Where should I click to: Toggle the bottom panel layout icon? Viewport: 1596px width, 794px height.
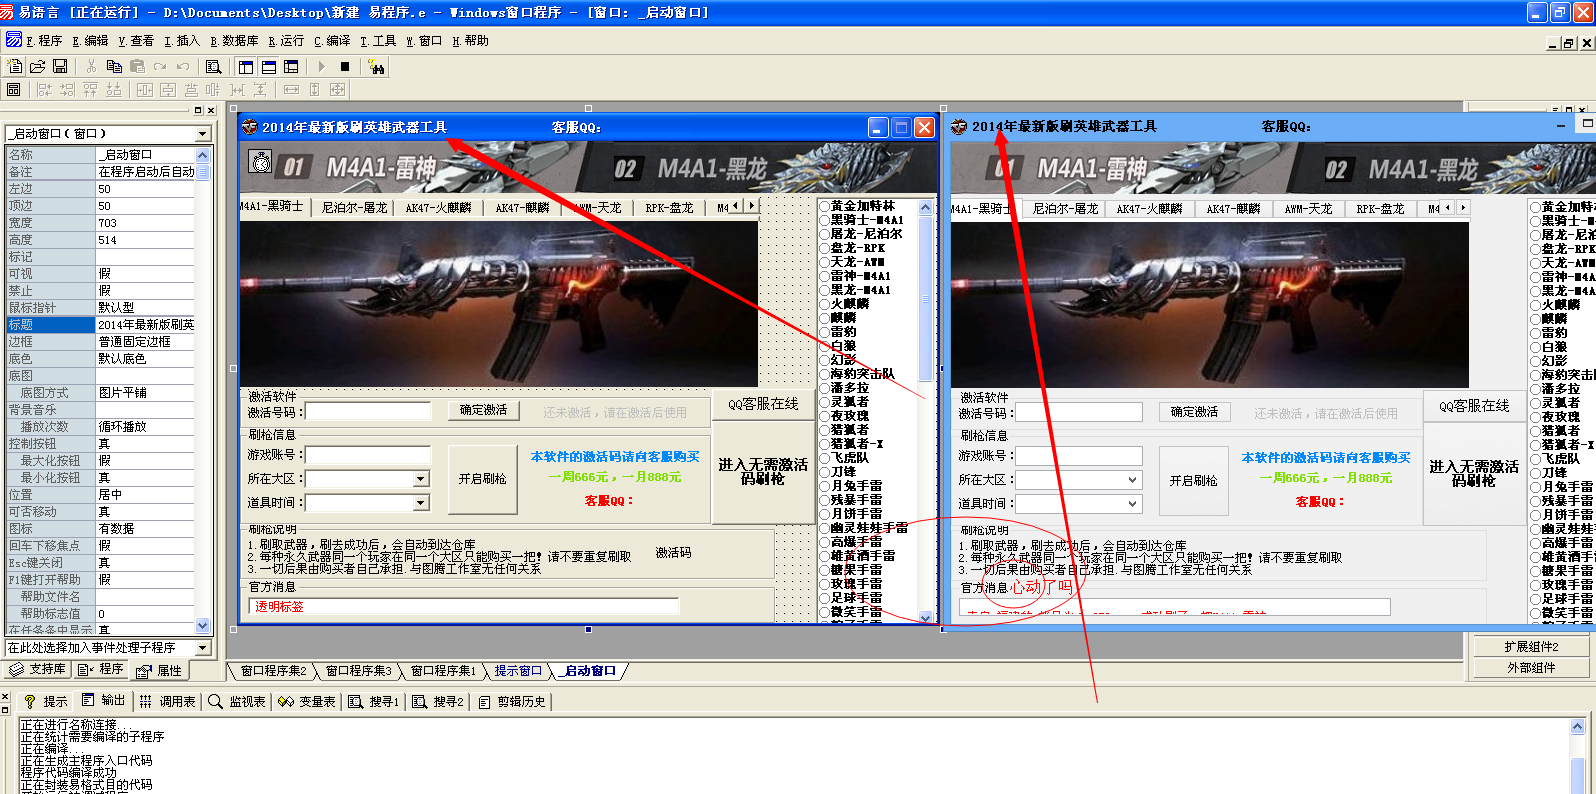pyautogui.click(x=269, y=66)
